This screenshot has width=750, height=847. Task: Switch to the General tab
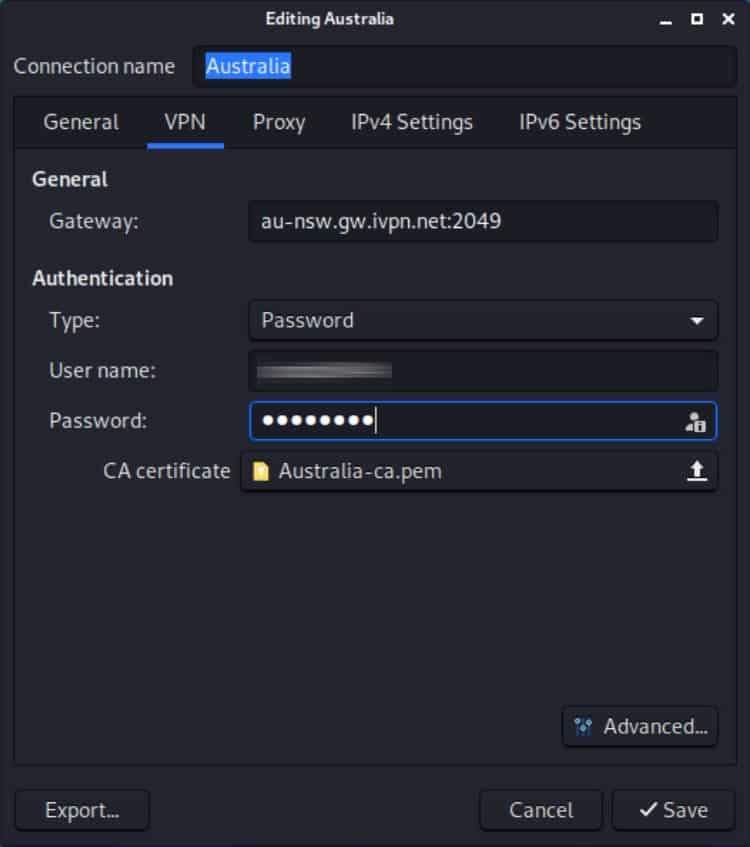click(x=81, y=123)
